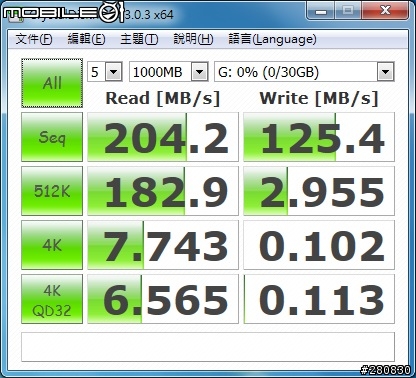The width and height of the screenshot is (416, 378).
Task: Select the 4K read value 7.743
Action: [163, 245]
